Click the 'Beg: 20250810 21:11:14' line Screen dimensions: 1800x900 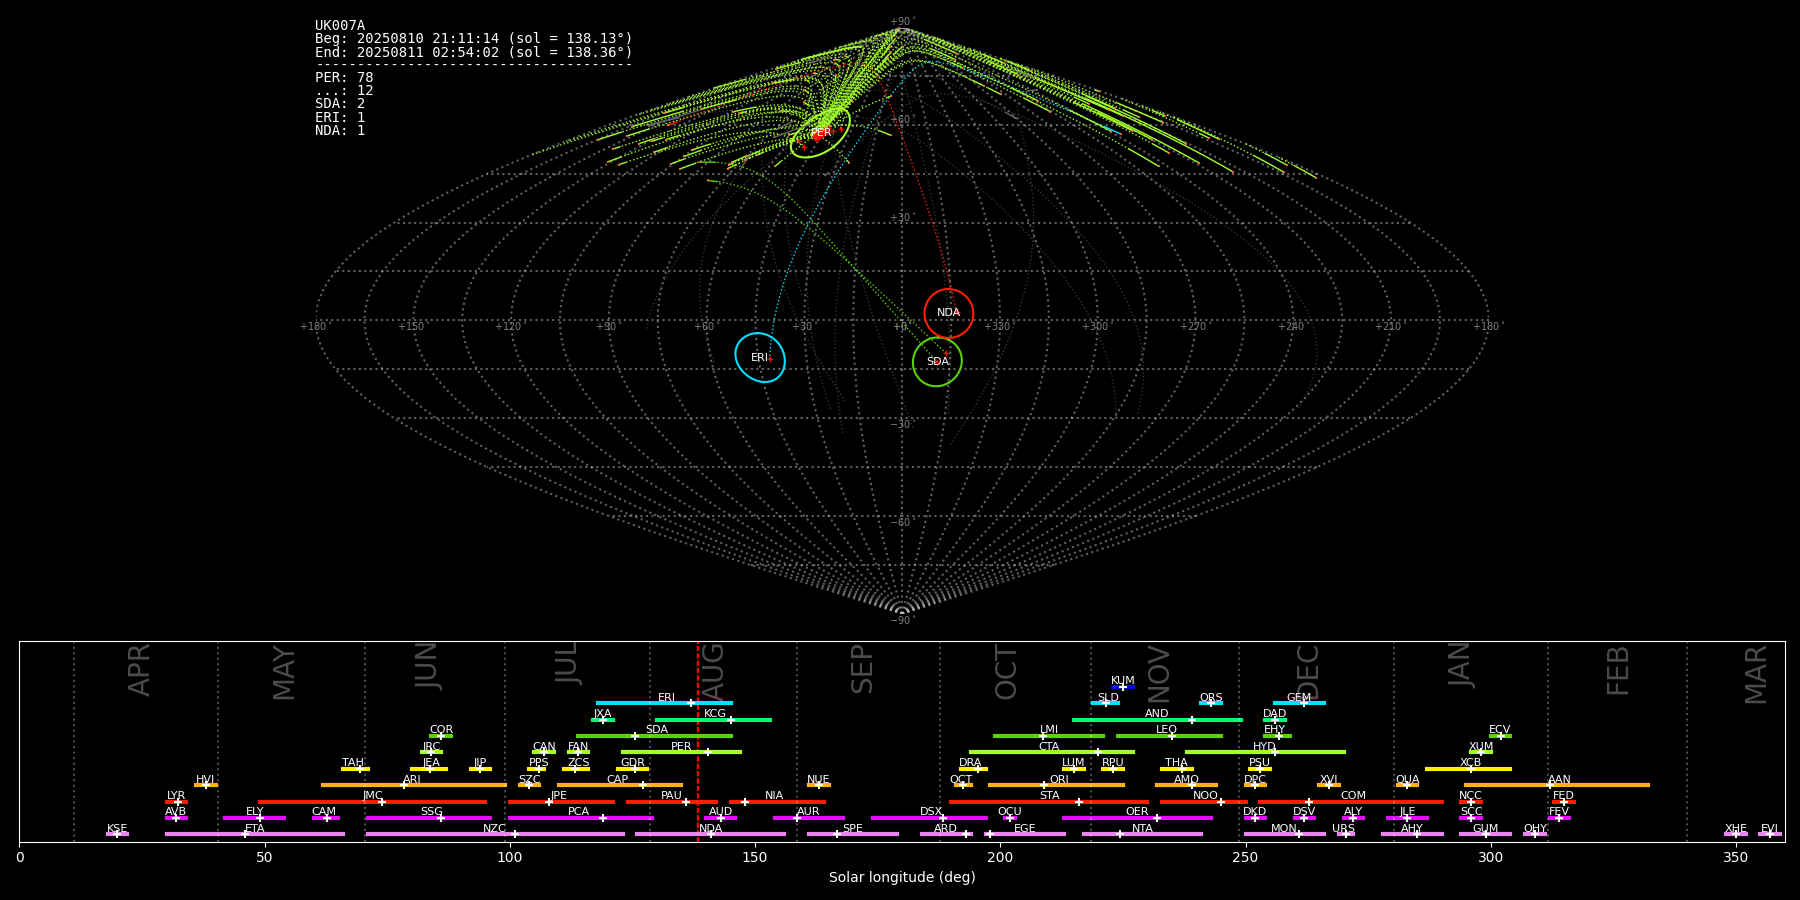(x=474, y=39)
